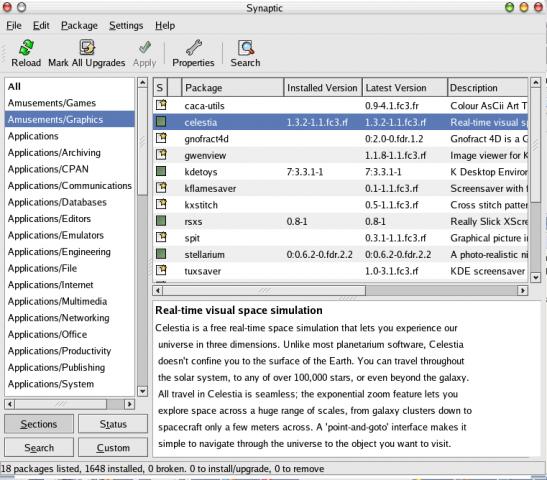547x480 pixels.
Task: Open the Properties wrench icon
Action: coord(194,47)
